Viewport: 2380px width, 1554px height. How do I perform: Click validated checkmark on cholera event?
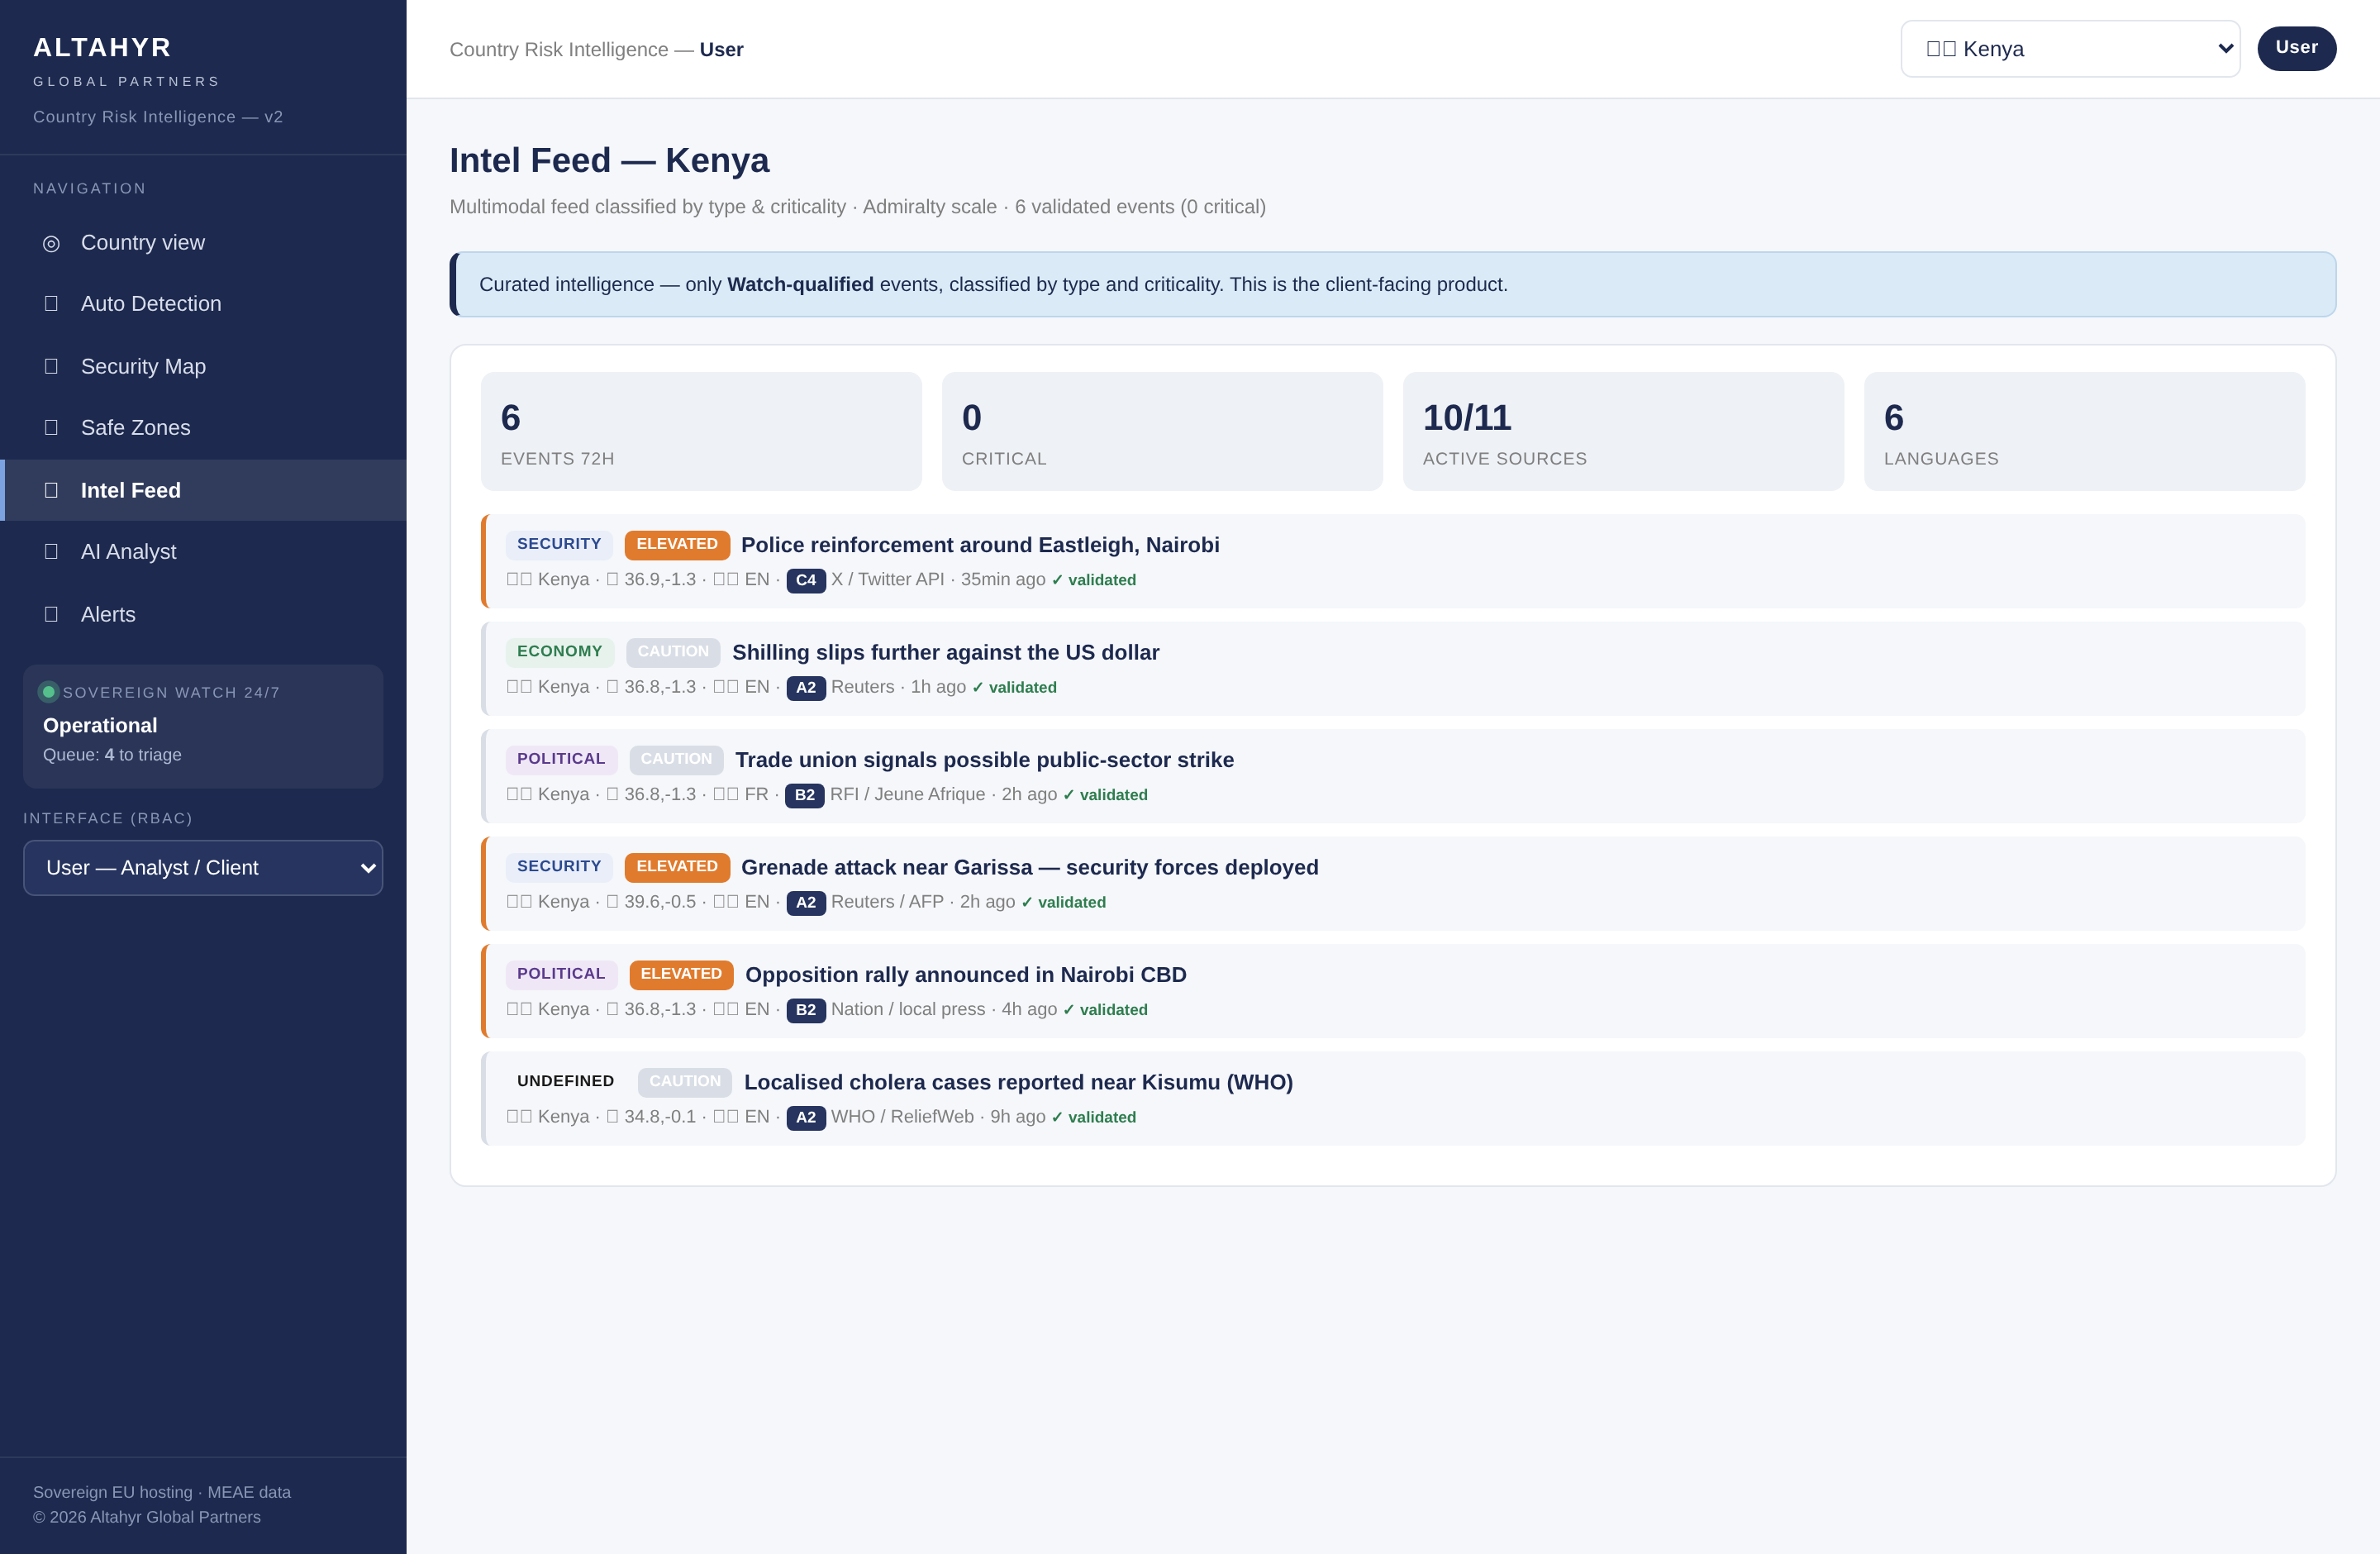tap(1094, 1117)
